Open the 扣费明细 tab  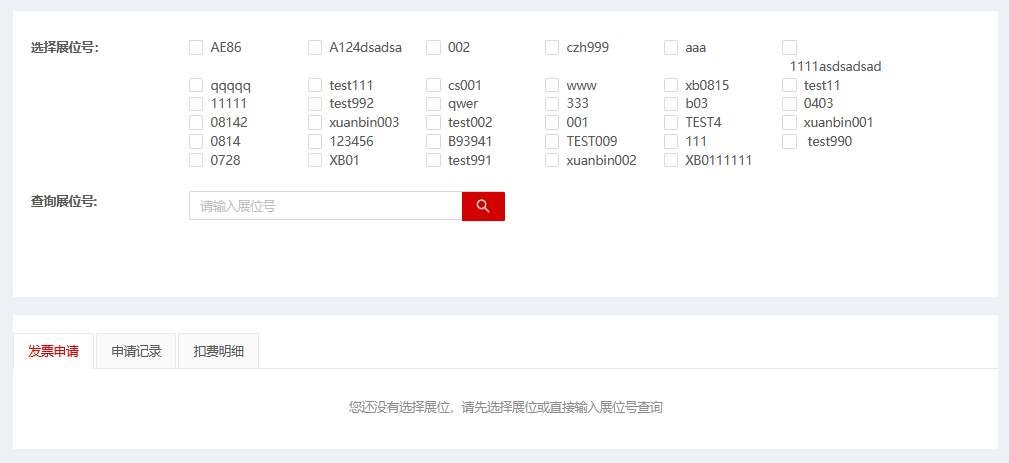(218, 351)
